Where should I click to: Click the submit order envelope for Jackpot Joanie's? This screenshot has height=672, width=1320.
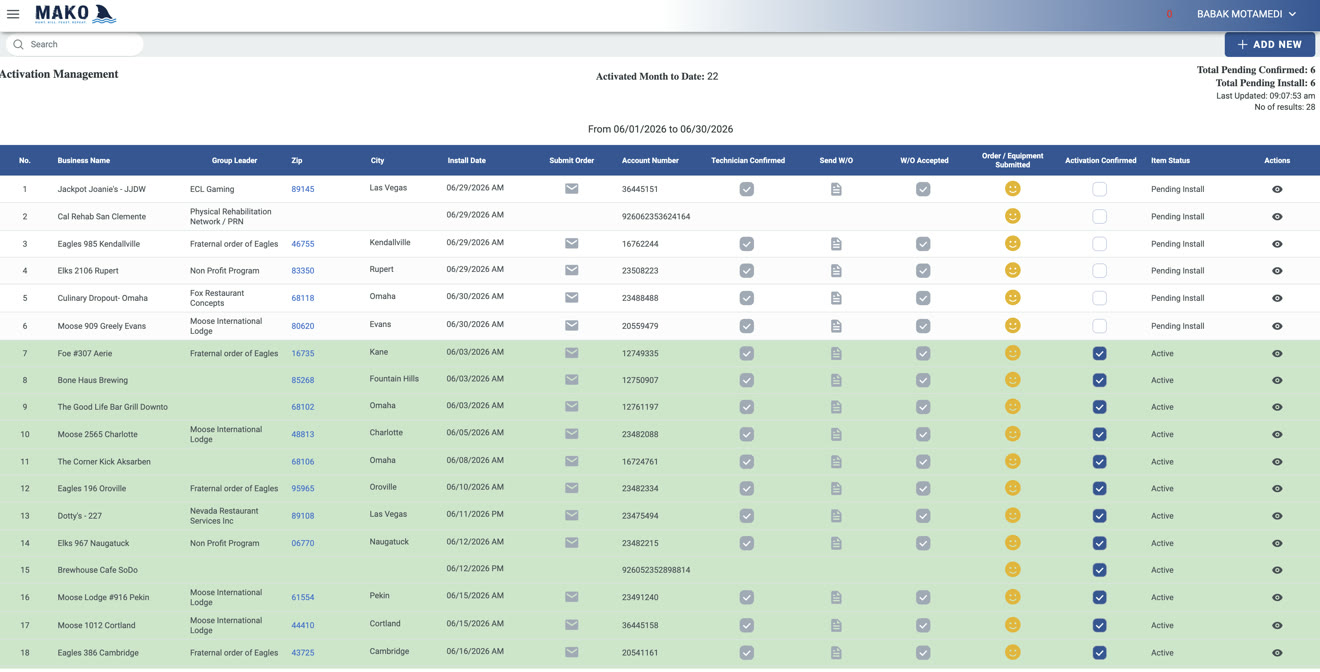point(572,188)
